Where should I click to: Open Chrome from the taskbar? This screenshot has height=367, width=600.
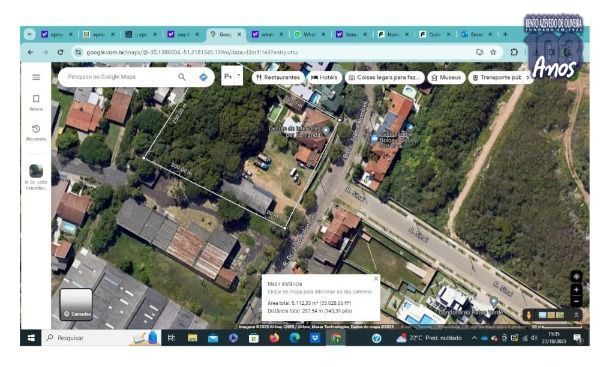pos(336,338)
